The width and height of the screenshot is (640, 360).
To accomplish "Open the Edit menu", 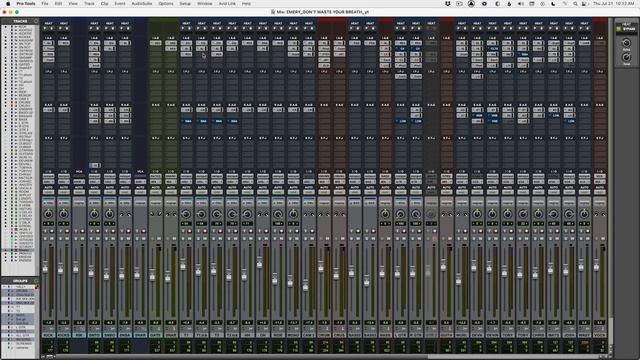I will point(58,4).
